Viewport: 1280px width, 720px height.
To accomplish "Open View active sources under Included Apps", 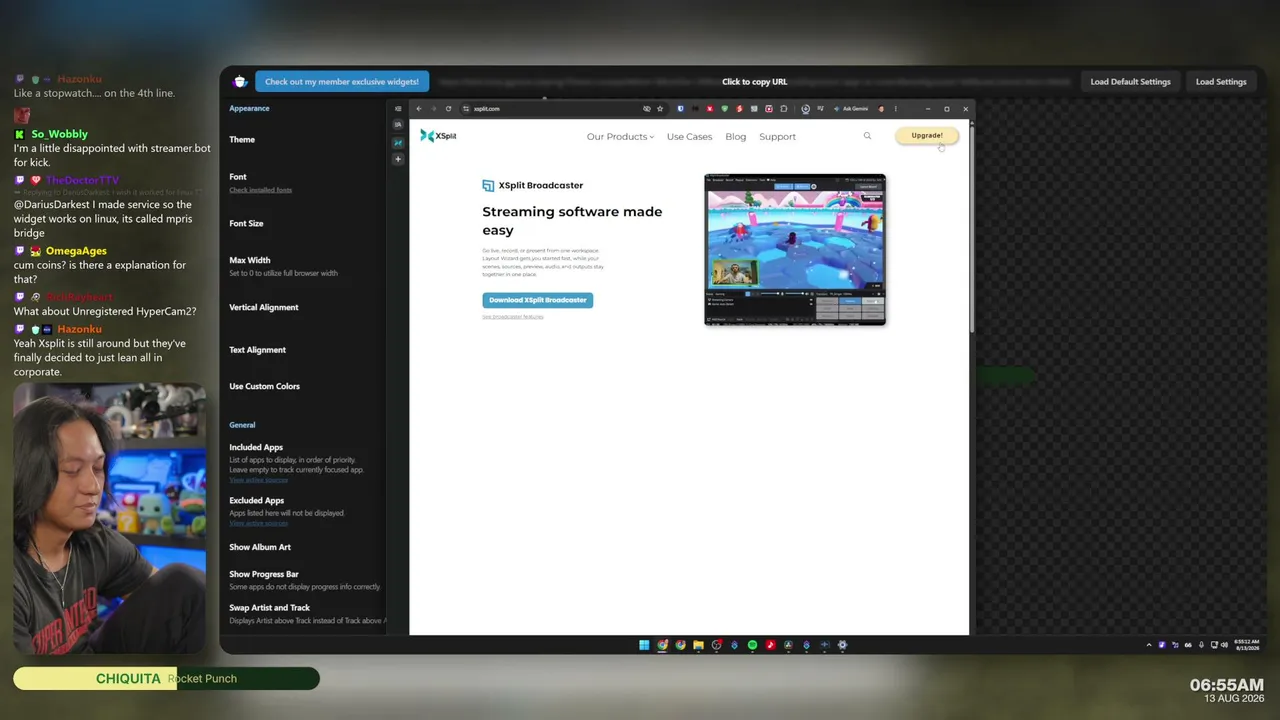I will click(x=258, y=480).
